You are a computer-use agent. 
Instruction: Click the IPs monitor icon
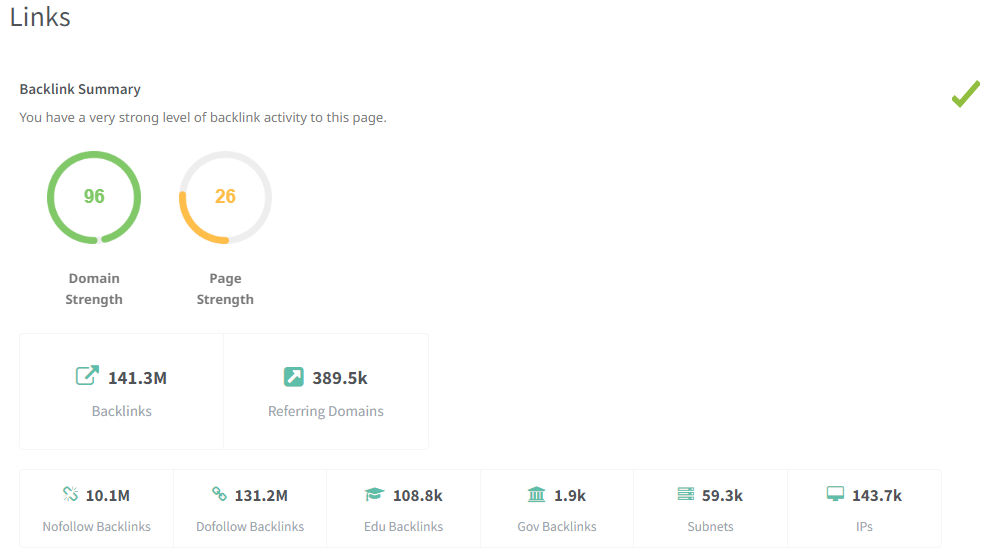(x=835, y=494)
